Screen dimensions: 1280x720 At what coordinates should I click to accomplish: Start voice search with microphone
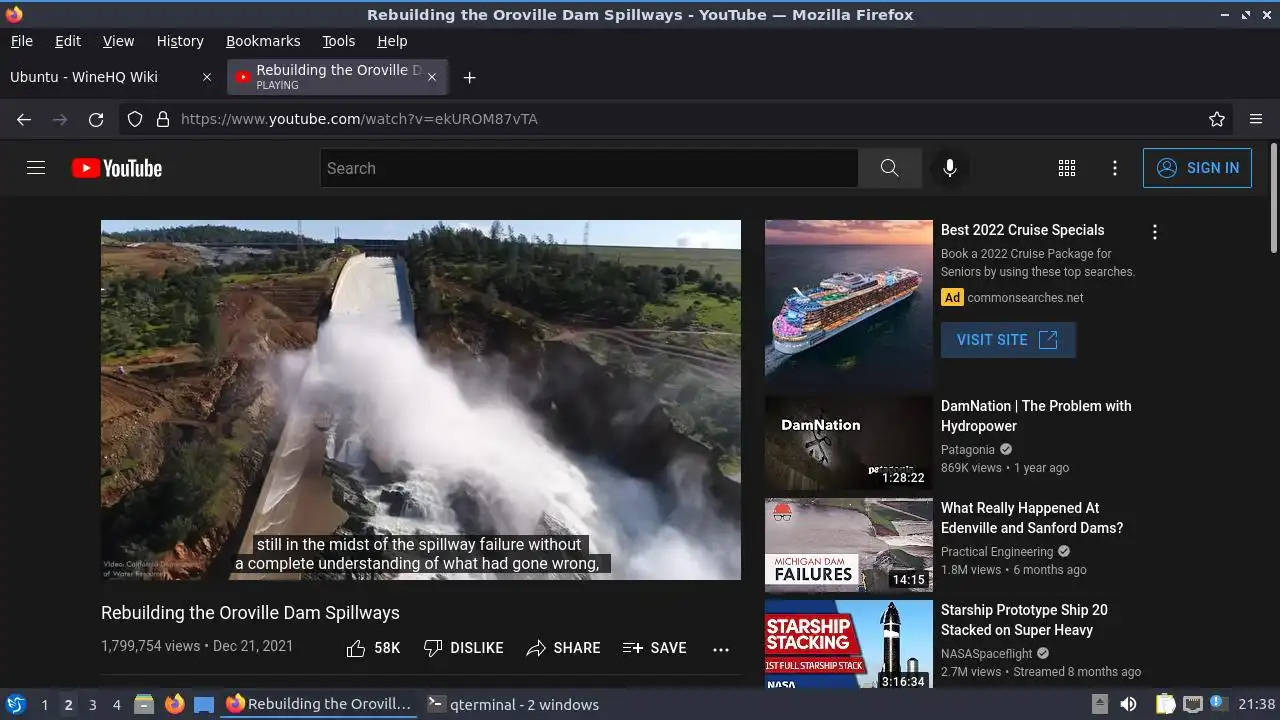pos(950,168)
